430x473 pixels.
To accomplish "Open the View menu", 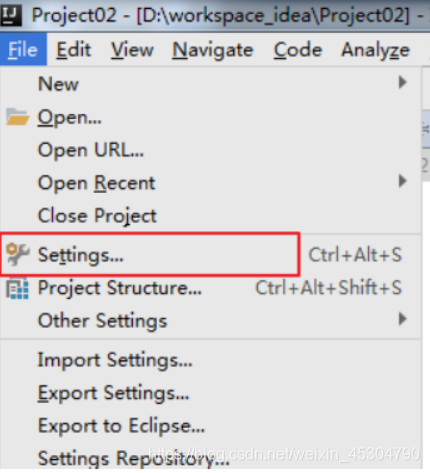I will [132, 50].
